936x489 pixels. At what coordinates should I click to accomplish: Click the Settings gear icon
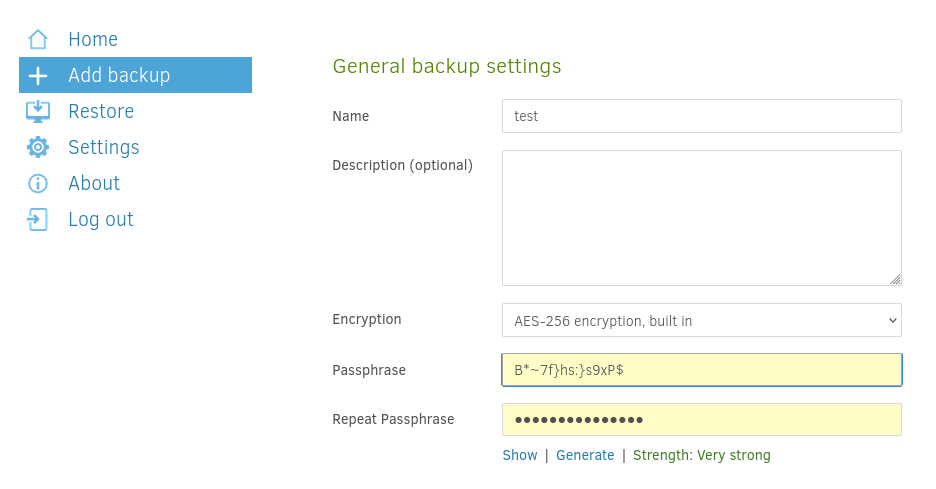coord(38,147)
